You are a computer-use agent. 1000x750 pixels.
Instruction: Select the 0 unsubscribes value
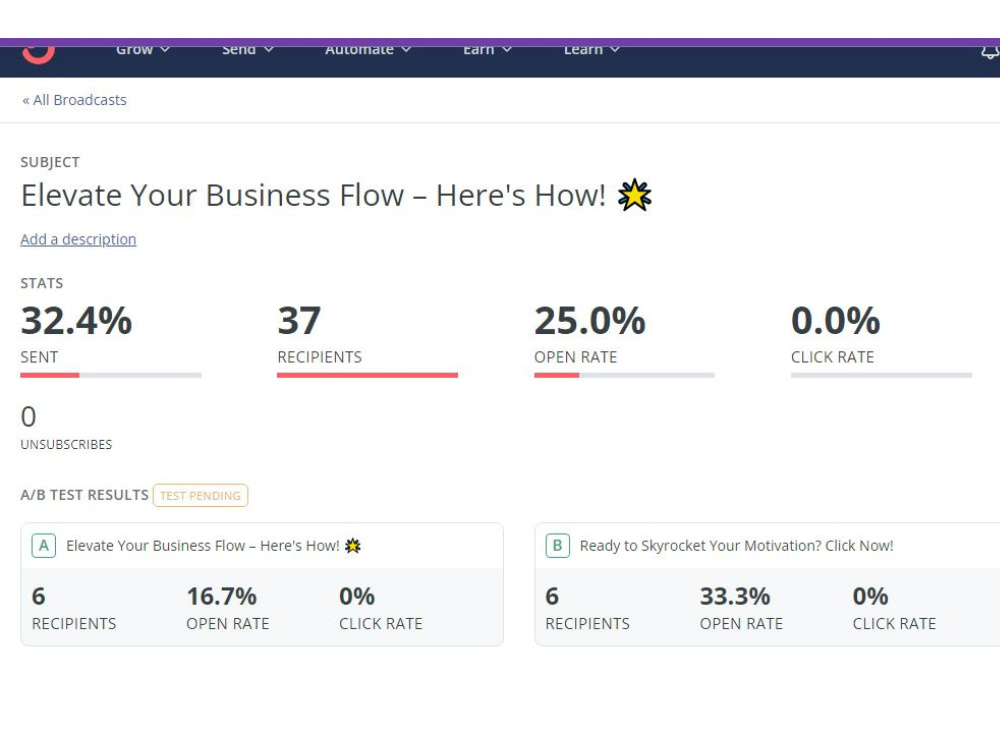[29, 417]
